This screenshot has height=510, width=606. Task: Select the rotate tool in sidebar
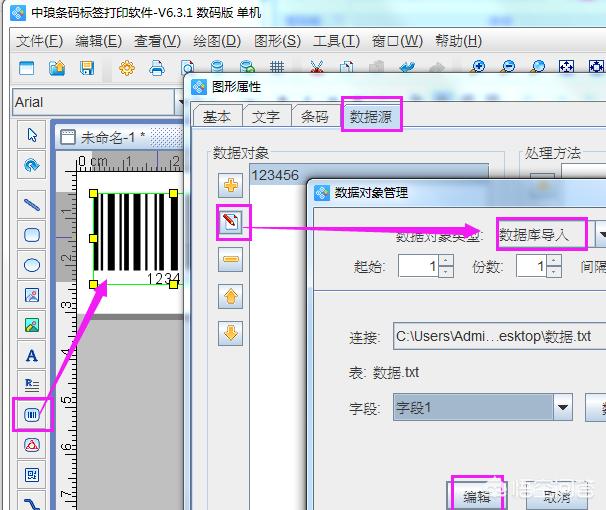[32, 165]
